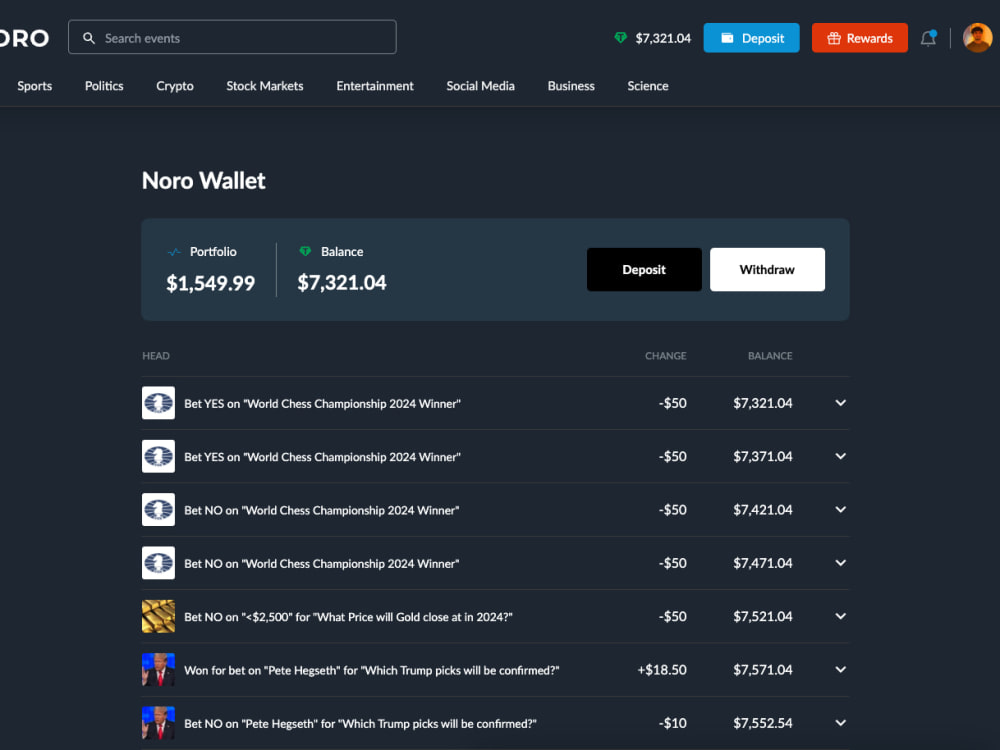Go to the Science category
Image resolution: width=1000 pixels, height=750 pixels.
(647, 86)
